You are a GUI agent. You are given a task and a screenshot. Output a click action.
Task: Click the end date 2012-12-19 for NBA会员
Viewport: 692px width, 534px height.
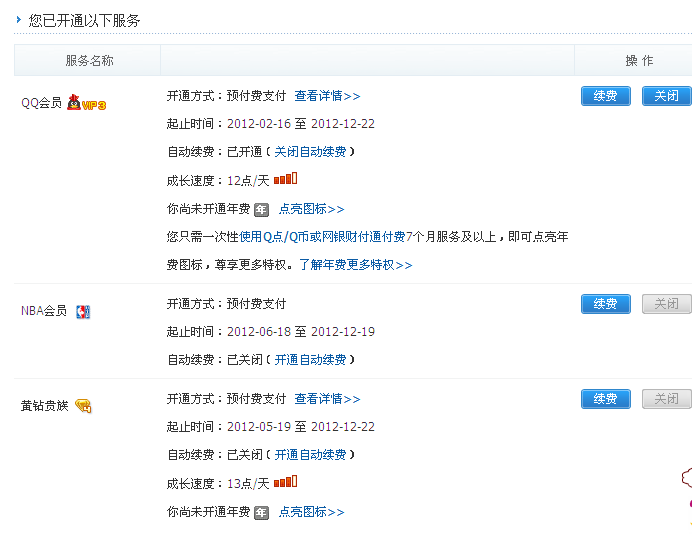click(x=343, y=331)
